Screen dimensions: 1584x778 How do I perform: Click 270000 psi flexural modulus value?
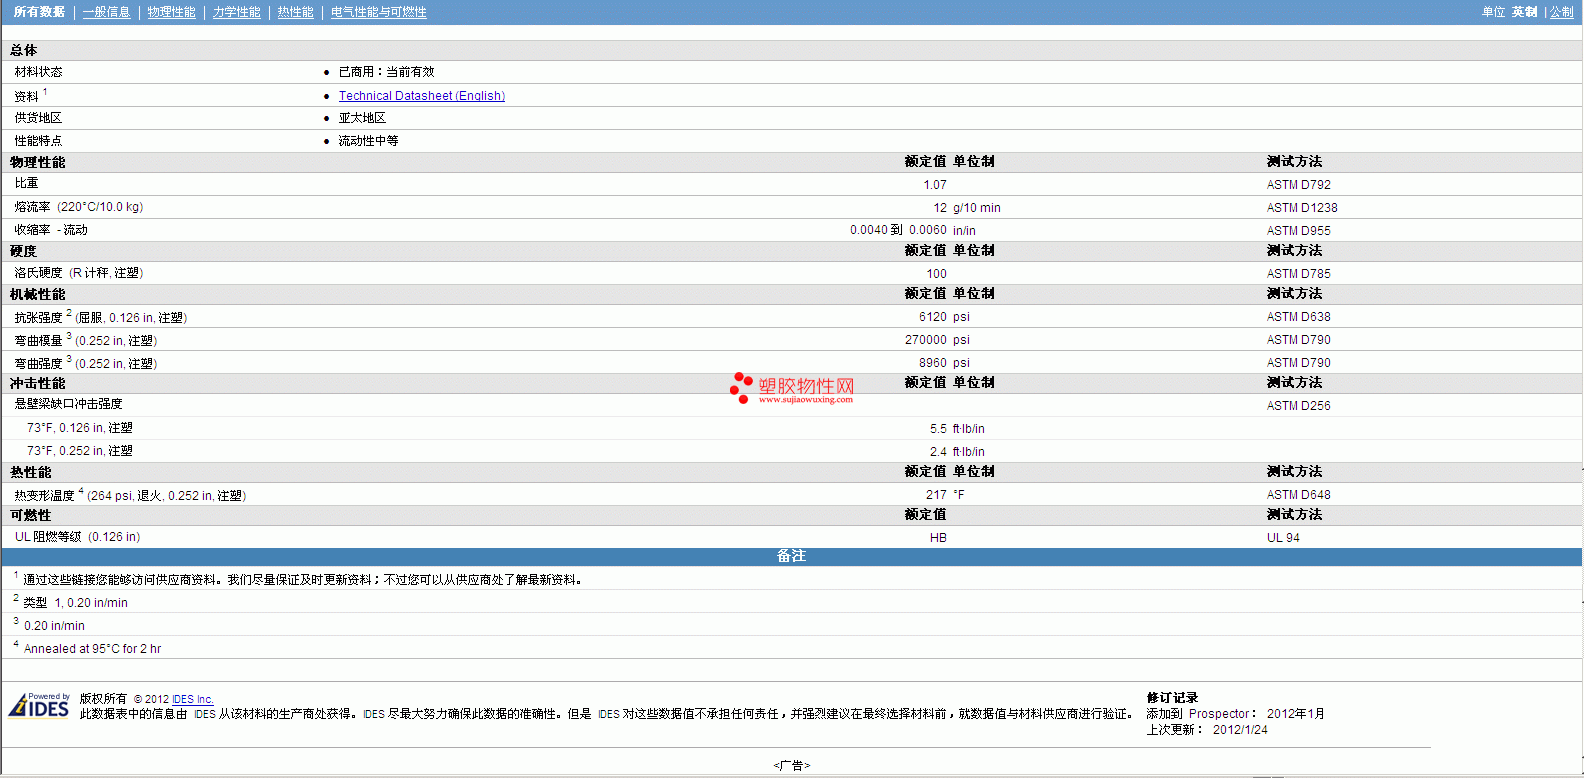(x=937, y=340)
